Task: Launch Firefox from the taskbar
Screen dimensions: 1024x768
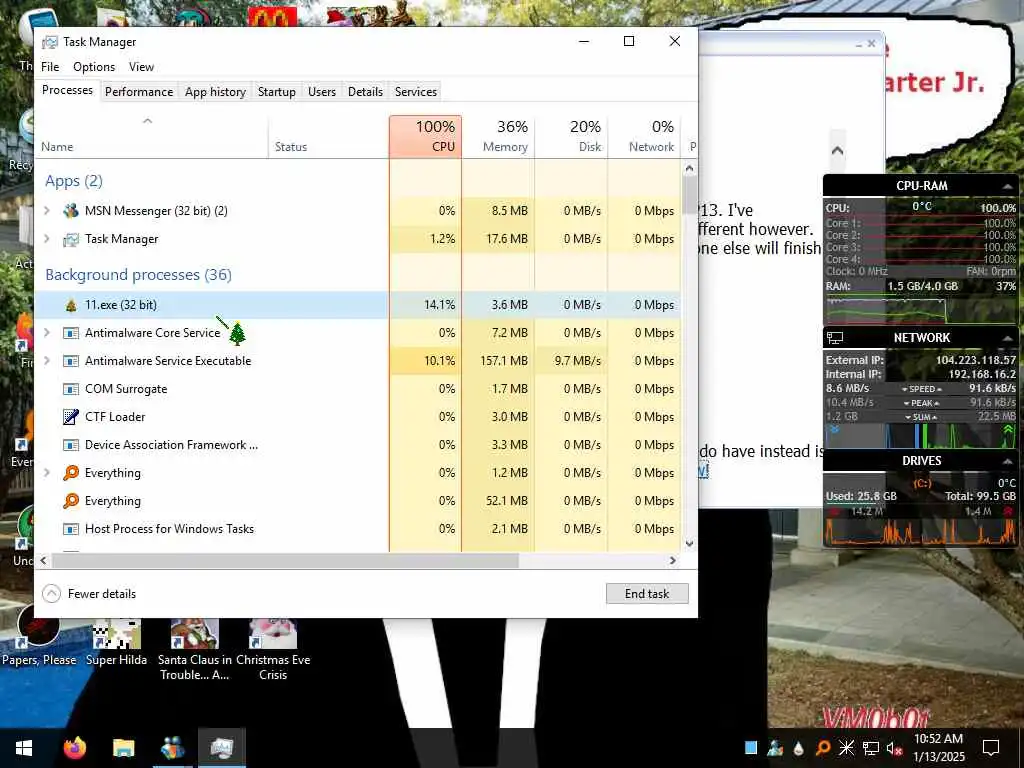Action: (x=74, y=748)
